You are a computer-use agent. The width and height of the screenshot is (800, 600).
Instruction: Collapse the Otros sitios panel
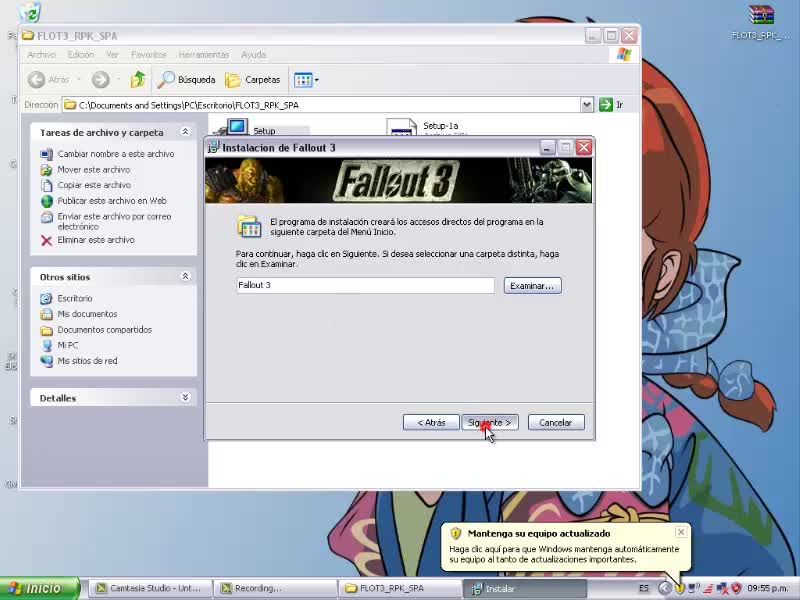(x=185, y=276)
